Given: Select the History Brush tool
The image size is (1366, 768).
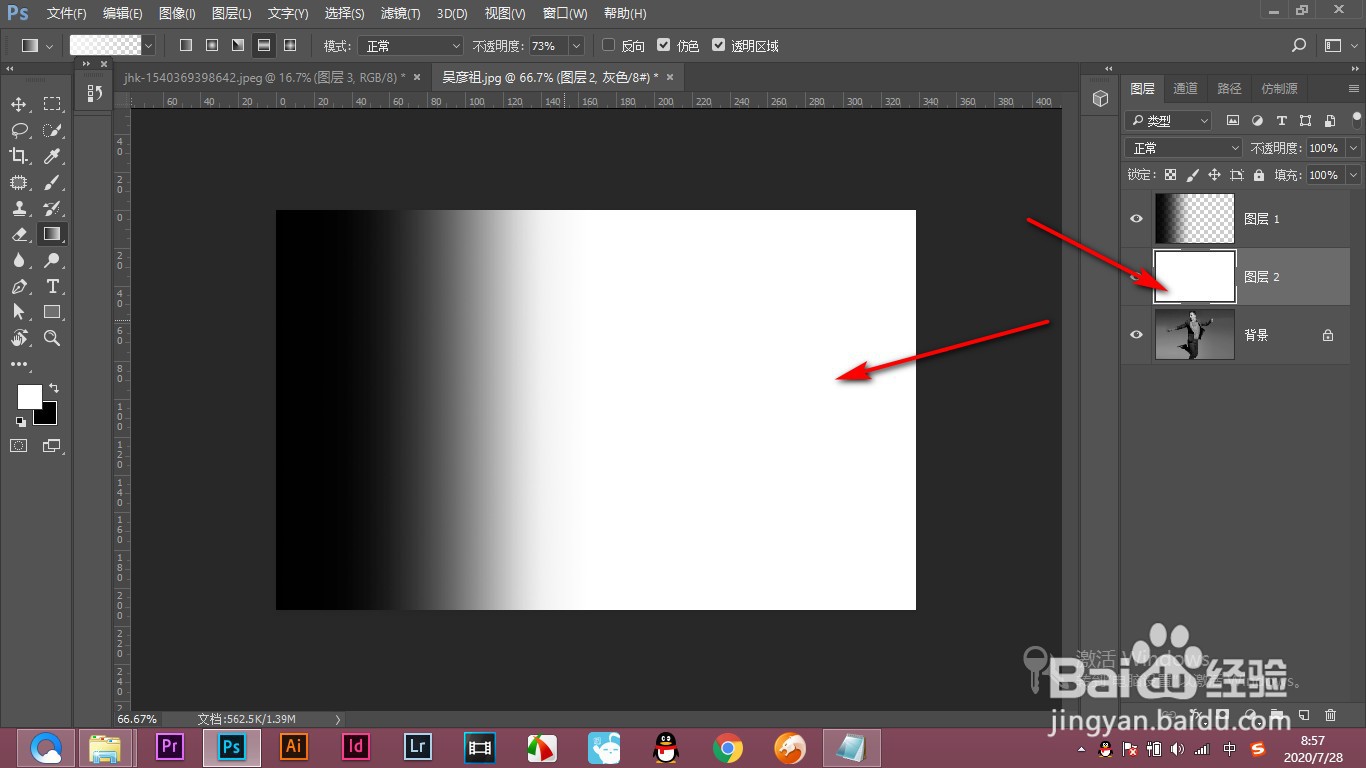Looking at the screenshot, I should tap(52, 208).
